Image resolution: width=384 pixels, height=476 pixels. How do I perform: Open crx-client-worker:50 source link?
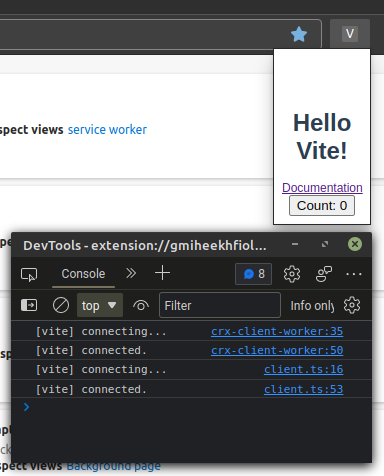click(277, 350)
